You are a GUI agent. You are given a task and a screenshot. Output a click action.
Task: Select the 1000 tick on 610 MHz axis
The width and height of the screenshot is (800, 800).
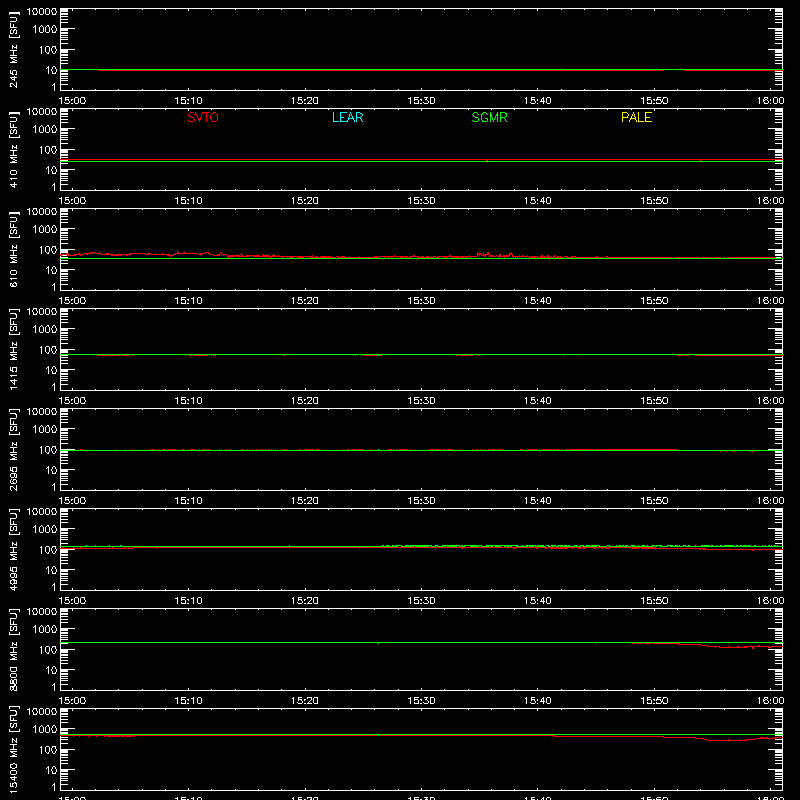pos(45,230)
